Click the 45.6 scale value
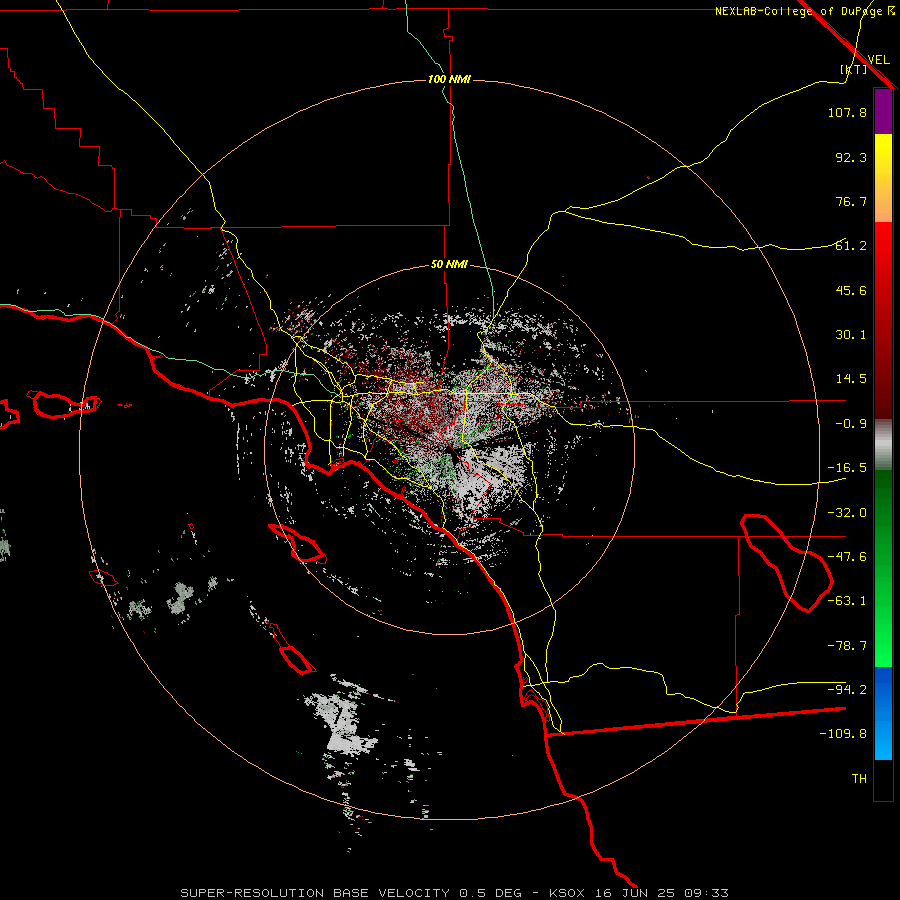 pyautogui.click(x=851, y=290)
